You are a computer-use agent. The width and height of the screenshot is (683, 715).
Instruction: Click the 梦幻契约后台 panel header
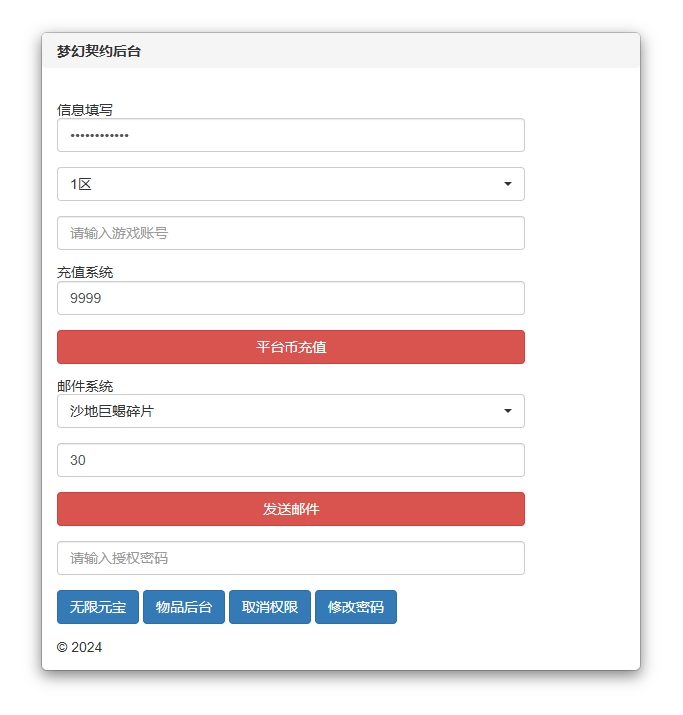coord(341,51)
